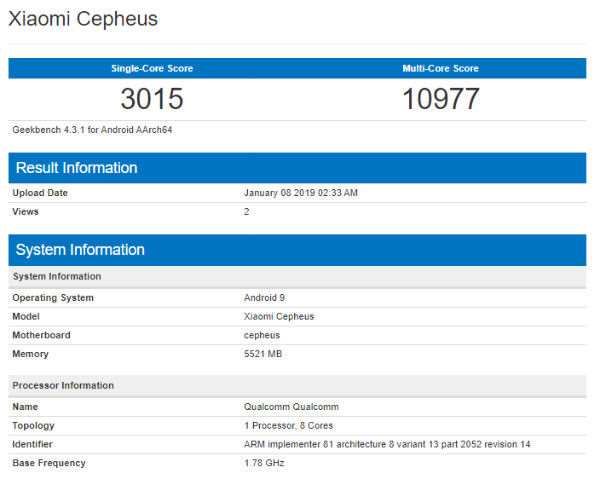Click the Xiaomi Cepheus page title
Image resolution: width=600 pixels, height=479 pixels.
(x=83, y=19)
